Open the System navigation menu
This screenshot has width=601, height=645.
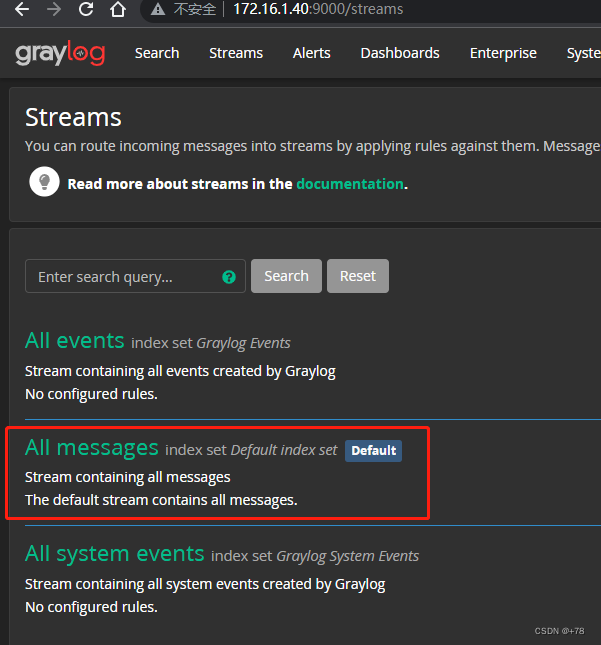(x=584, y=53)
